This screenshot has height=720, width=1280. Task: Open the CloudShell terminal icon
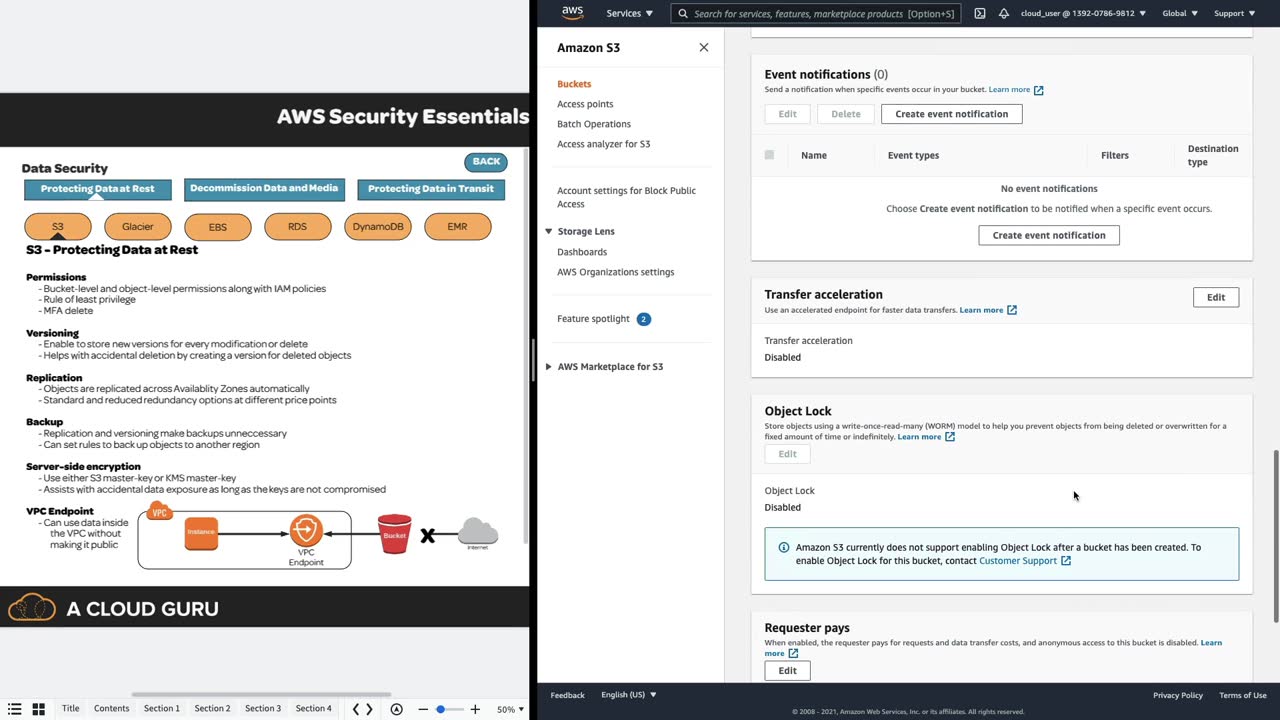click(x=980, y=13)
